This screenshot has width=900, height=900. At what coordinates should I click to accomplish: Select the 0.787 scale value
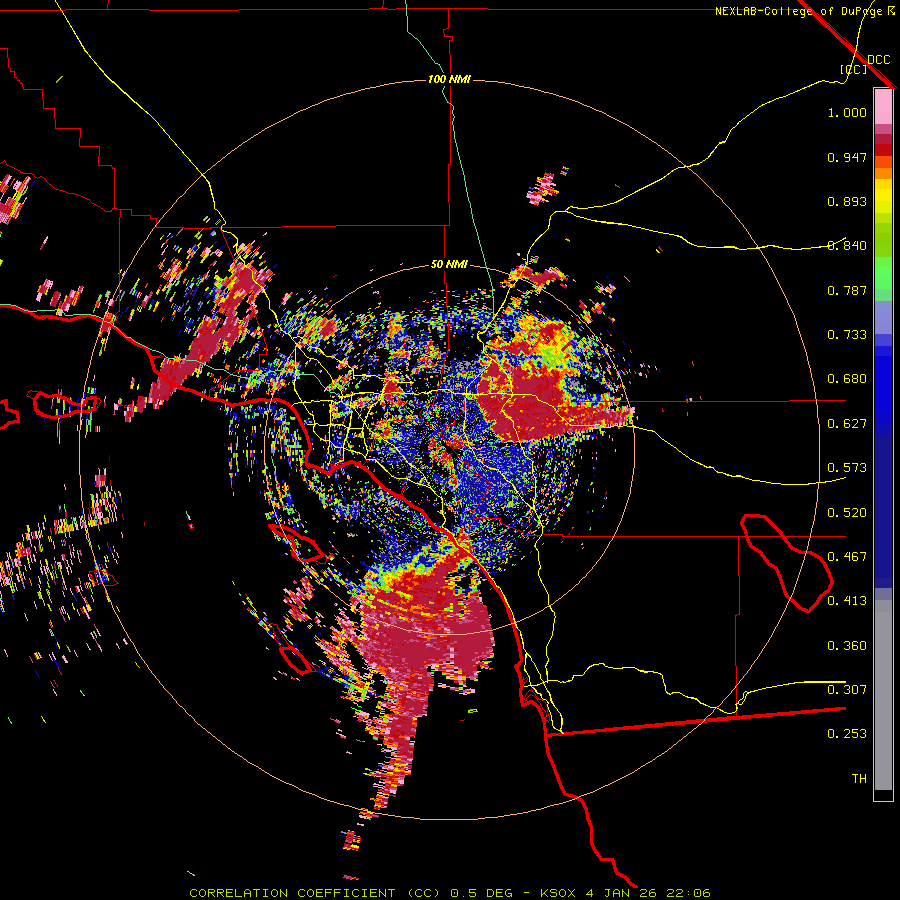click(x=847, y=290)
